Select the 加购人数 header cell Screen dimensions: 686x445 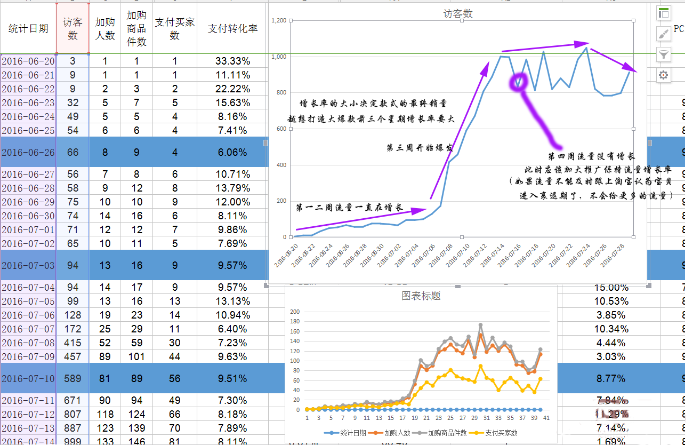pos(104,28)
